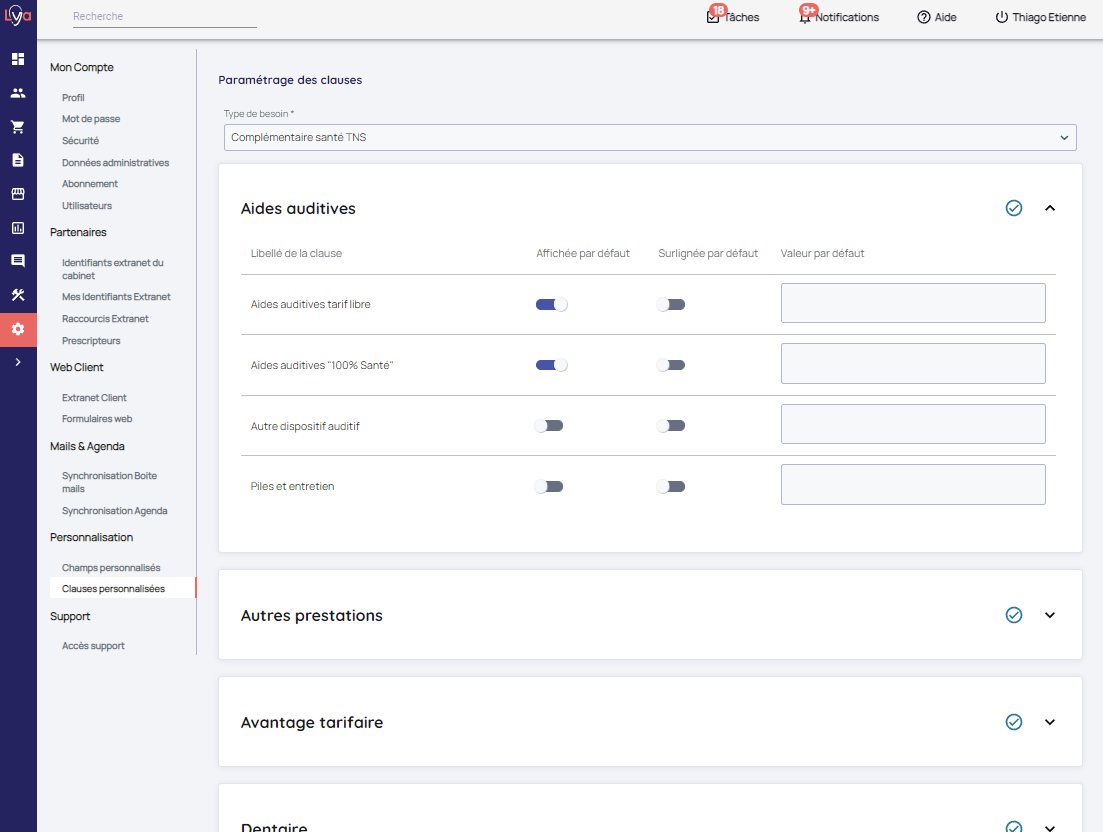Click the tools wrench sidebar icon

[x=18, y=295]
